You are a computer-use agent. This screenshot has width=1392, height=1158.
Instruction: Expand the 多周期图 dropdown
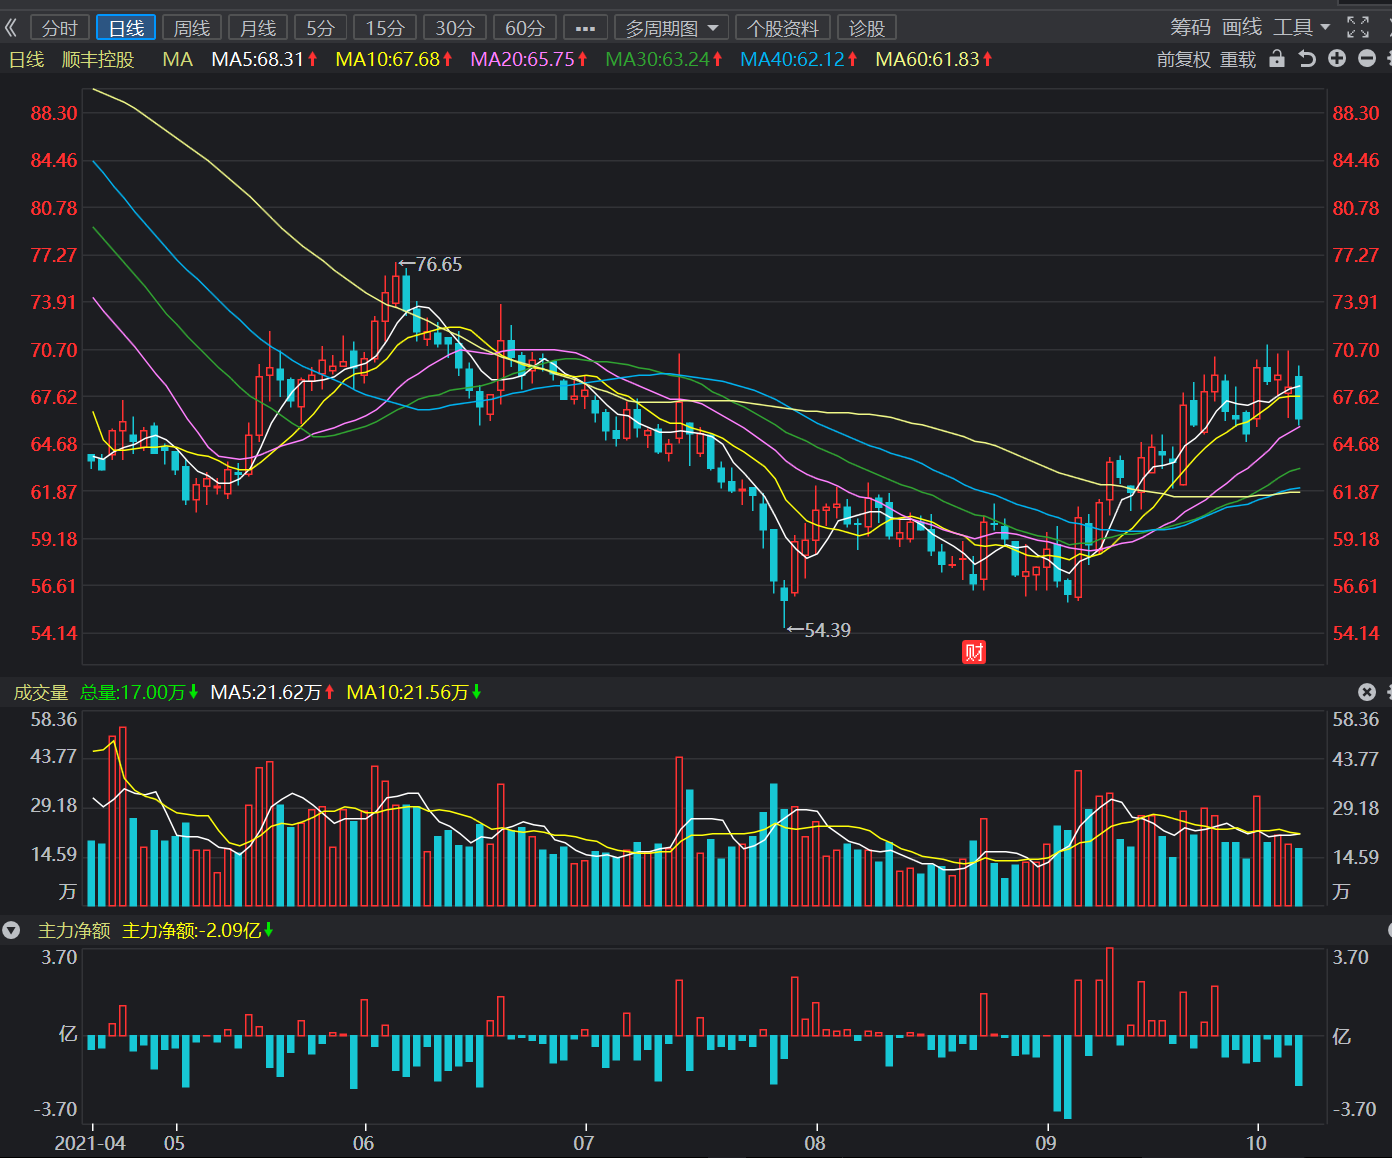pos(671,28)
